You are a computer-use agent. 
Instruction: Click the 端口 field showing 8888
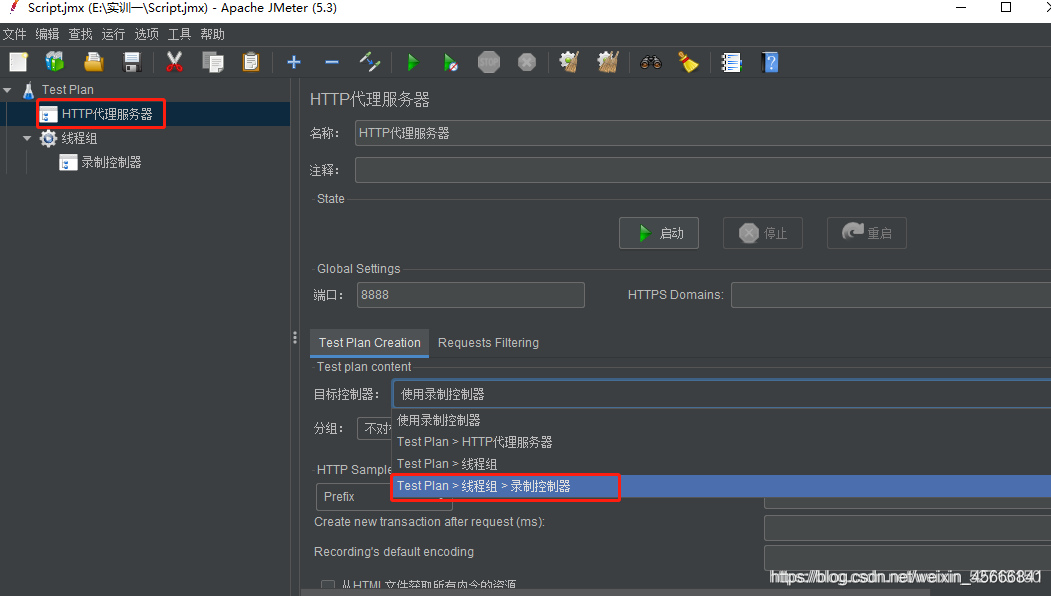(471, 295)
